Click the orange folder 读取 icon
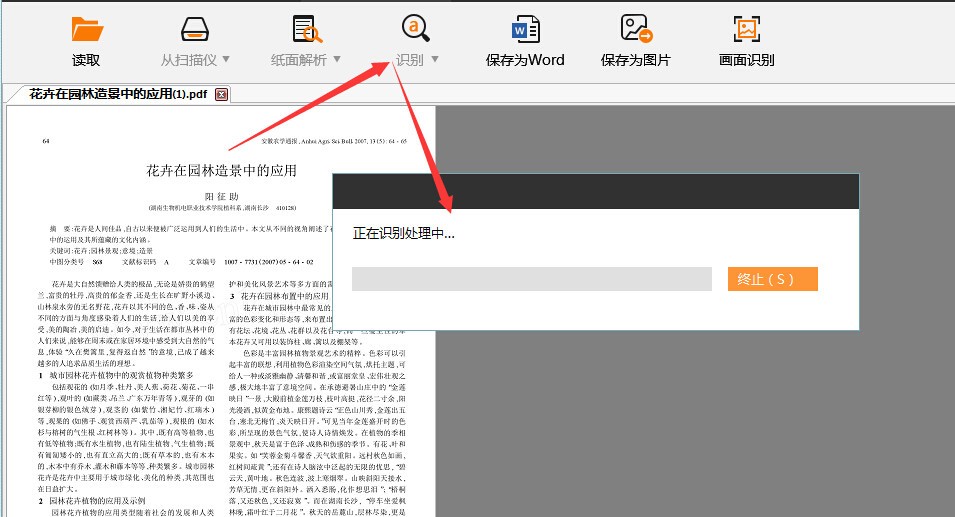 (87, 29)
